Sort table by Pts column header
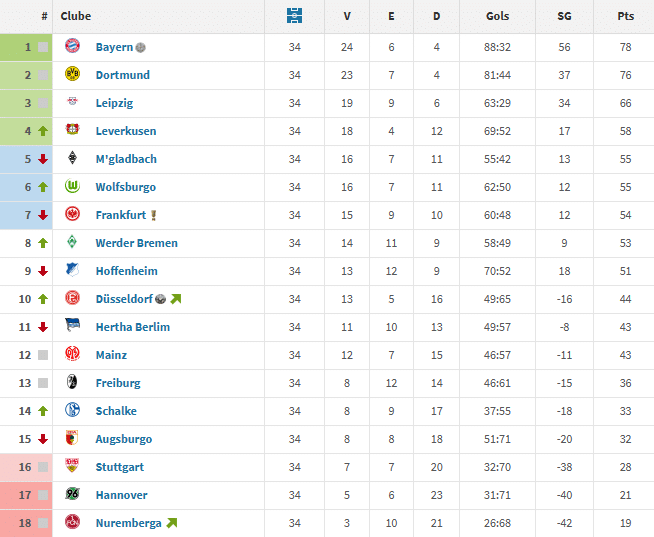 pyautogui.click(x=627, y=16)
